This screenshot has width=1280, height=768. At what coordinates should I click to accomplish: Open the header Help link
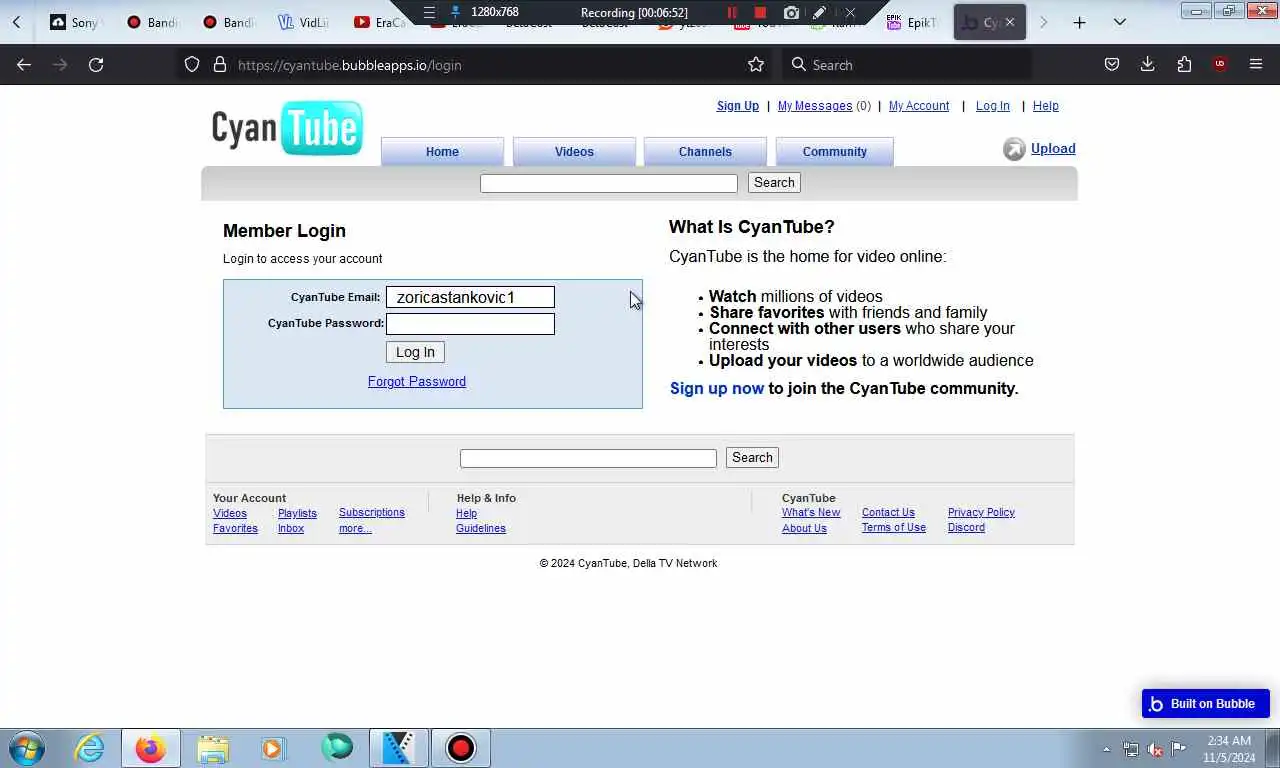click(1045, 106)
